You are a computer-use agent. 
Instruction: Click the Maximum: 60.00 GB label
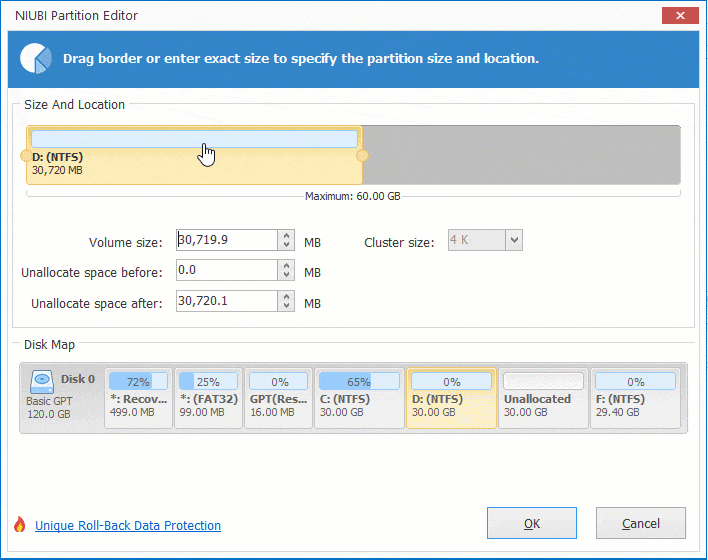[x=353, y=196]
